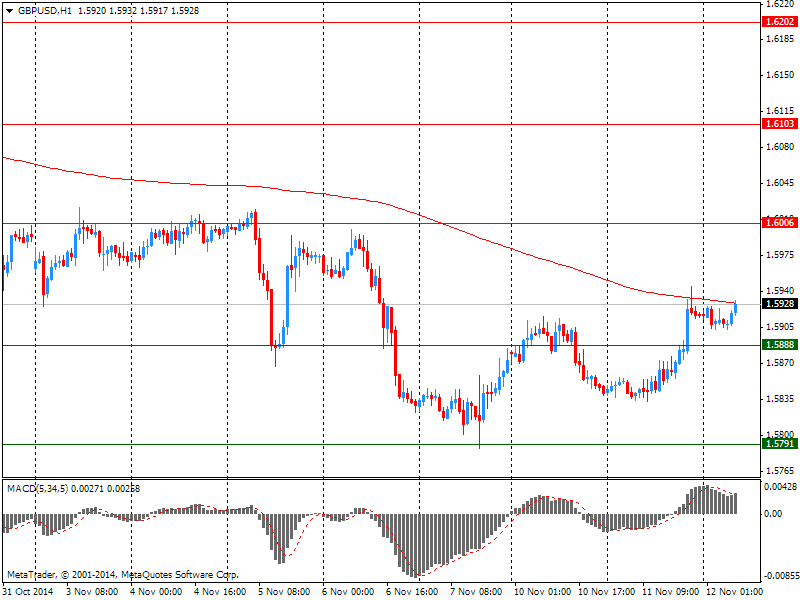Click the 1.5975 price scale value
The image size is (800, 600).
pyautogui.click(x=780, y=255)
